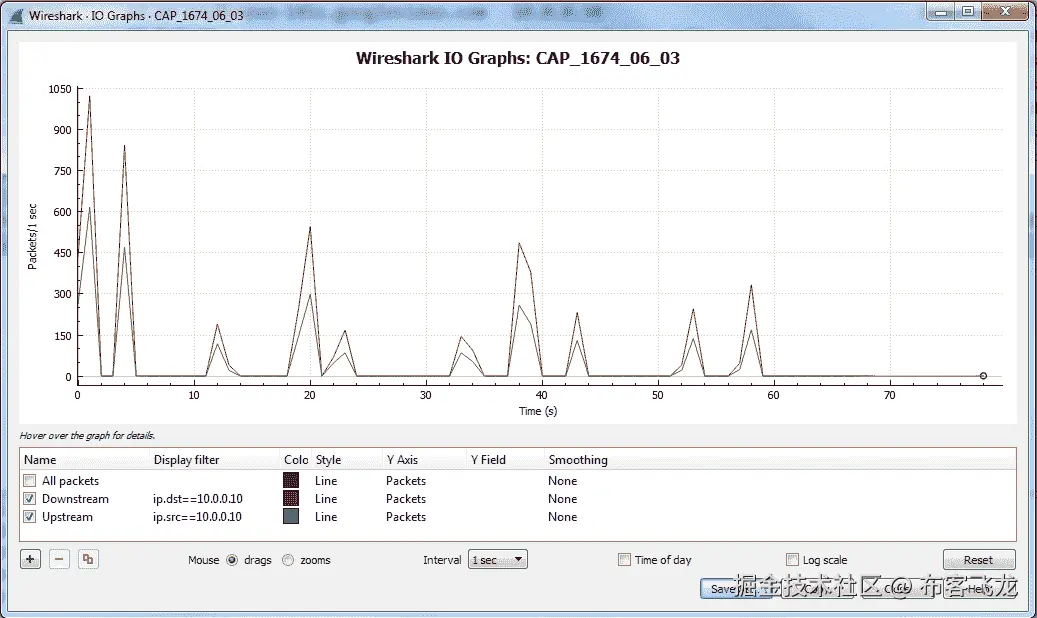Click the Downstream row name
This screenshot has height=618, width=1037.
click(x=75, y=499)
